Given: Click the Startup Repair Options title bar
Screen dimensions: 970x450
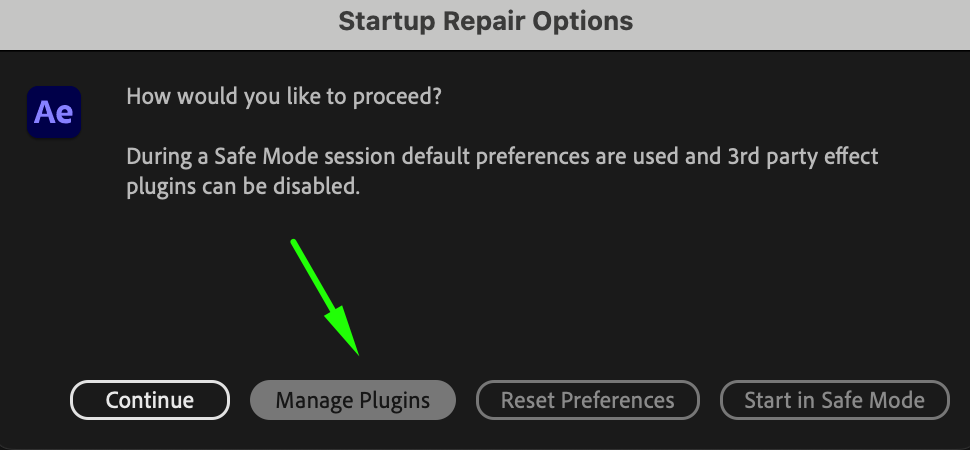Looking at the screenshot, I should [485, 21].
